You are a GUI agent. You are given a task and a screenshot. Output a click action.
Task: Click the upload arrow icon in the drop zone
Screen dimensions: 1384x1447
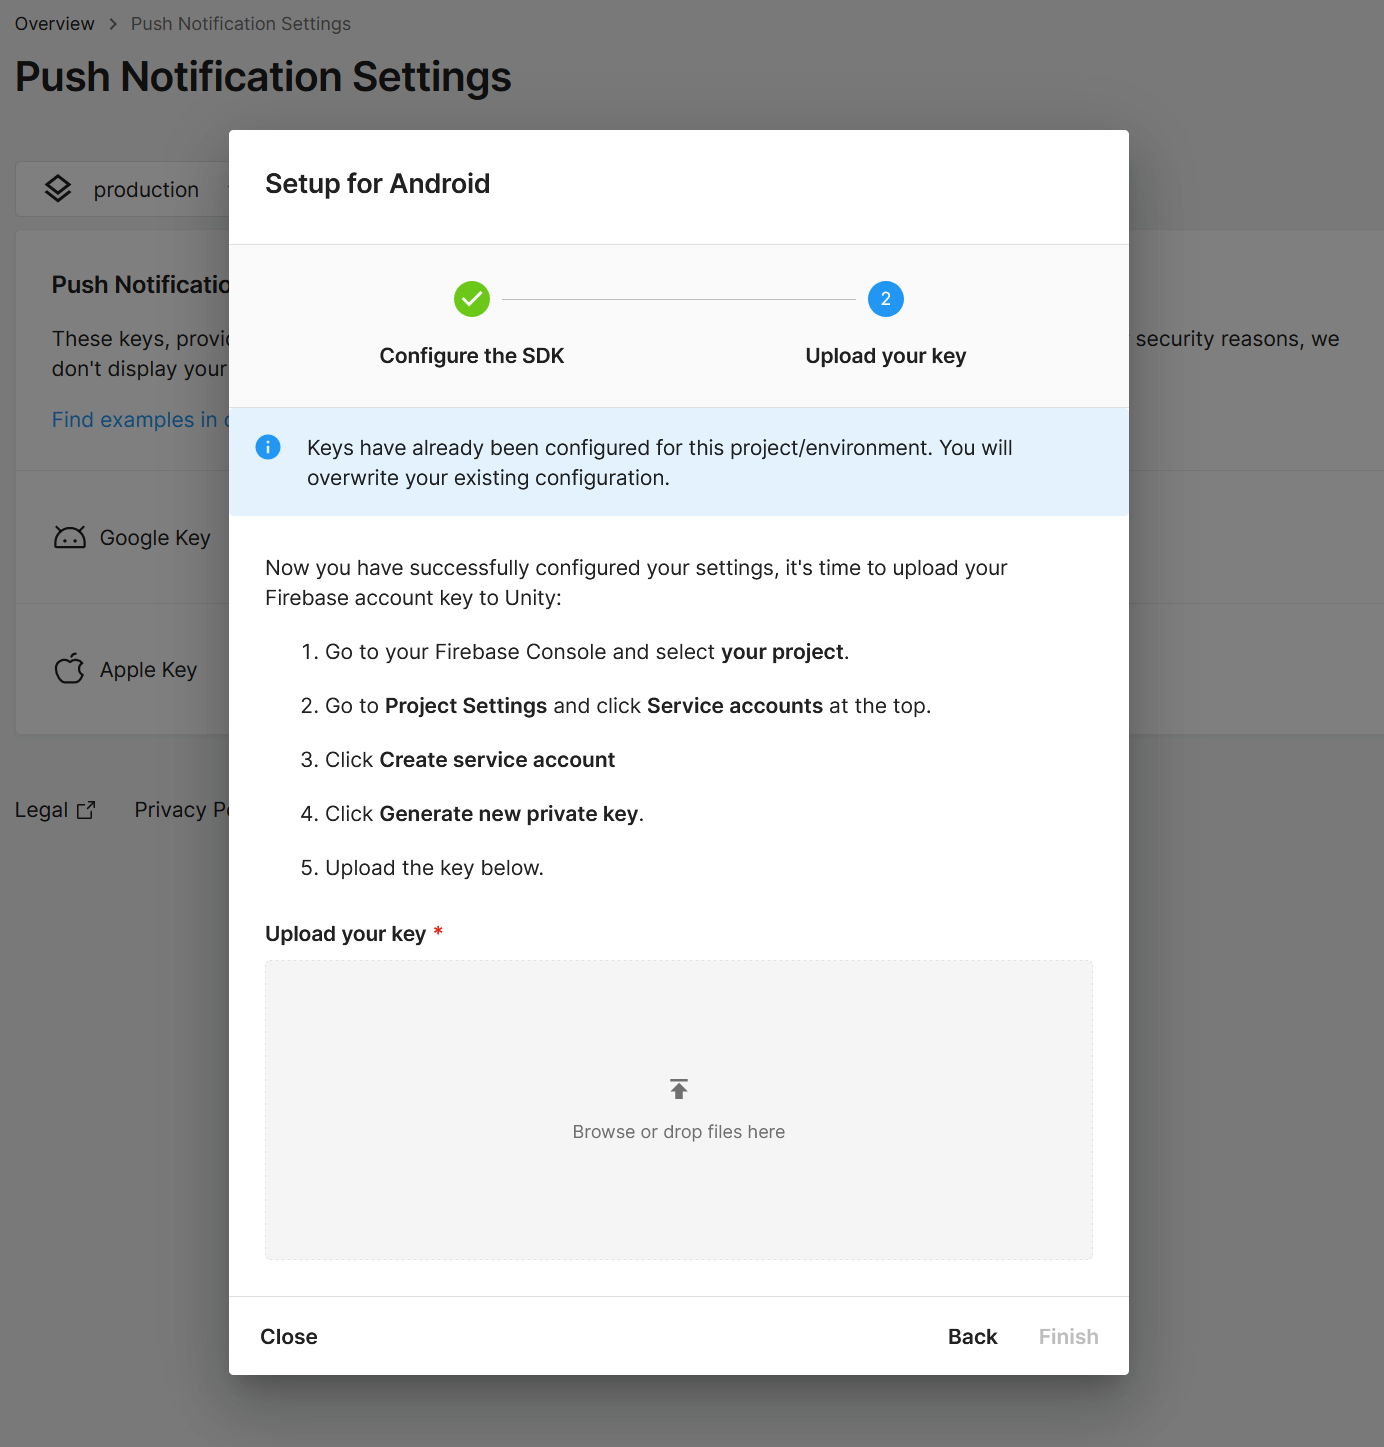coord(679,1089)
